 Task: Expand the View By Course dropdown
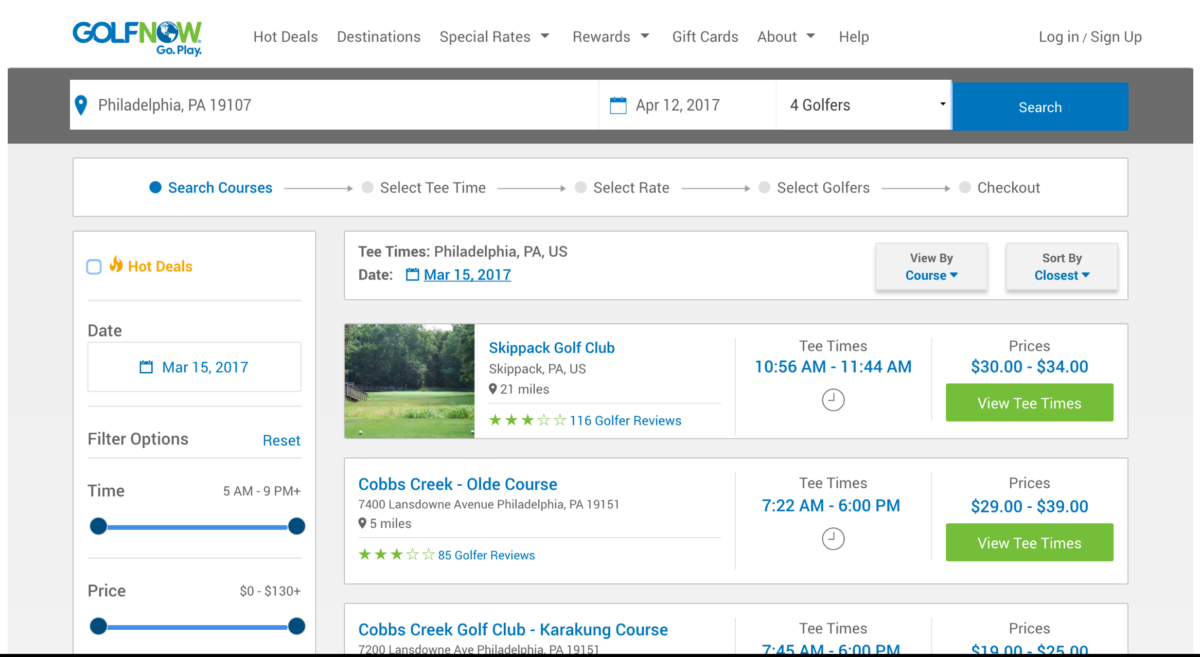[931, 267]
